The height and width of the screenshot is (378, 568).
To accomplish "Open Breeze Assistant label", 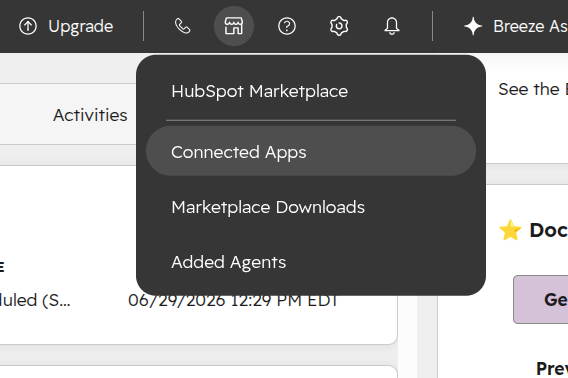I will pos(530,26).
